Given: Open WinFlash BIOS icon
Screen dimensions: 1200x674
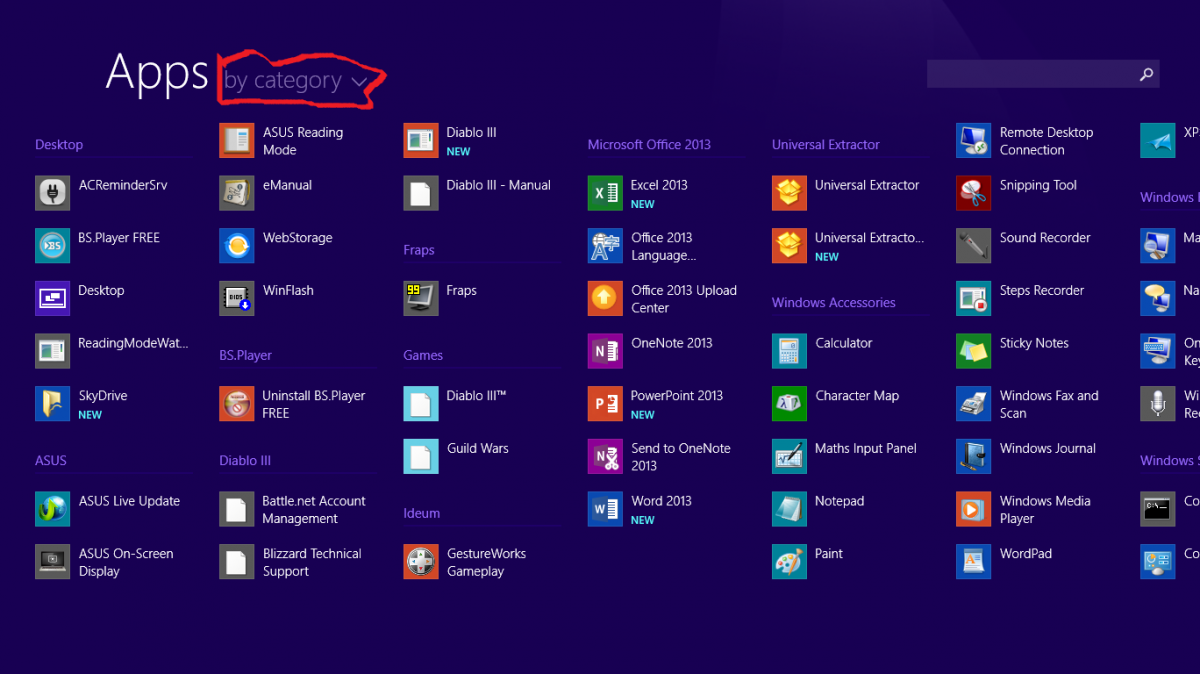Looking at the screenshot, I should [237, 298].
